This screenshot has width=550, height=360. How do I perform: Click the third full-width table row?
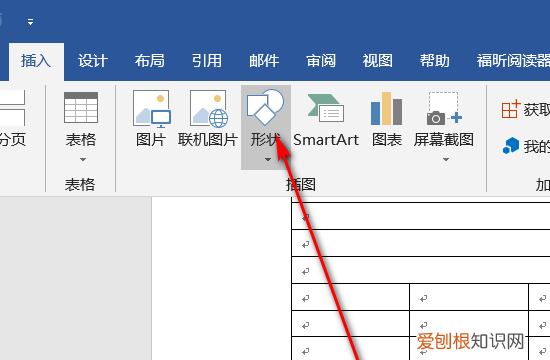click(x=421, y=270)
